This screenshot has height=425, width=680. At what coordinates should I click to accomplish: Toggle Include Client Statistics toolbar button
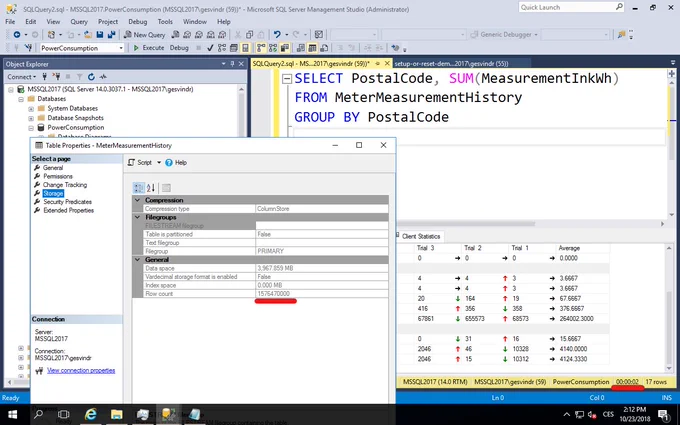click(285, 48)
